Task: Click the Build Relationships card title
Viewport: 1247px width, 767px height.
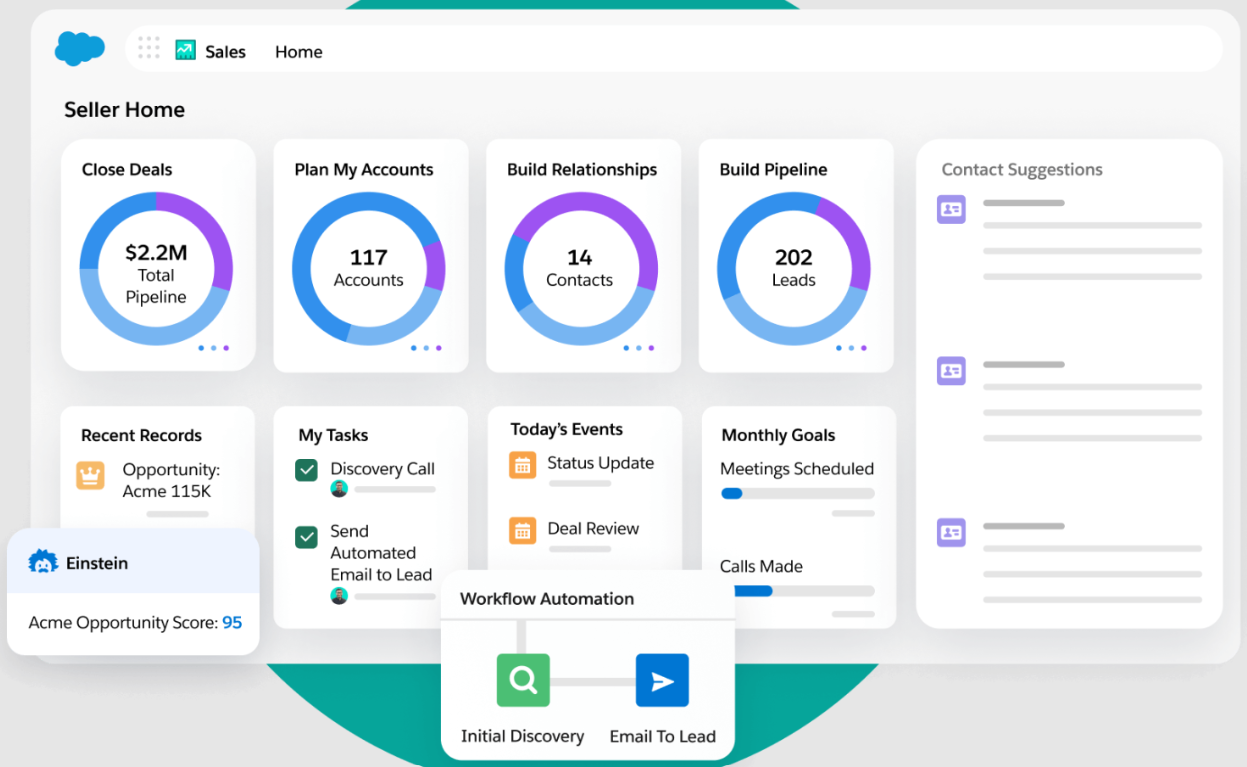Action: [x=582, y=170]
